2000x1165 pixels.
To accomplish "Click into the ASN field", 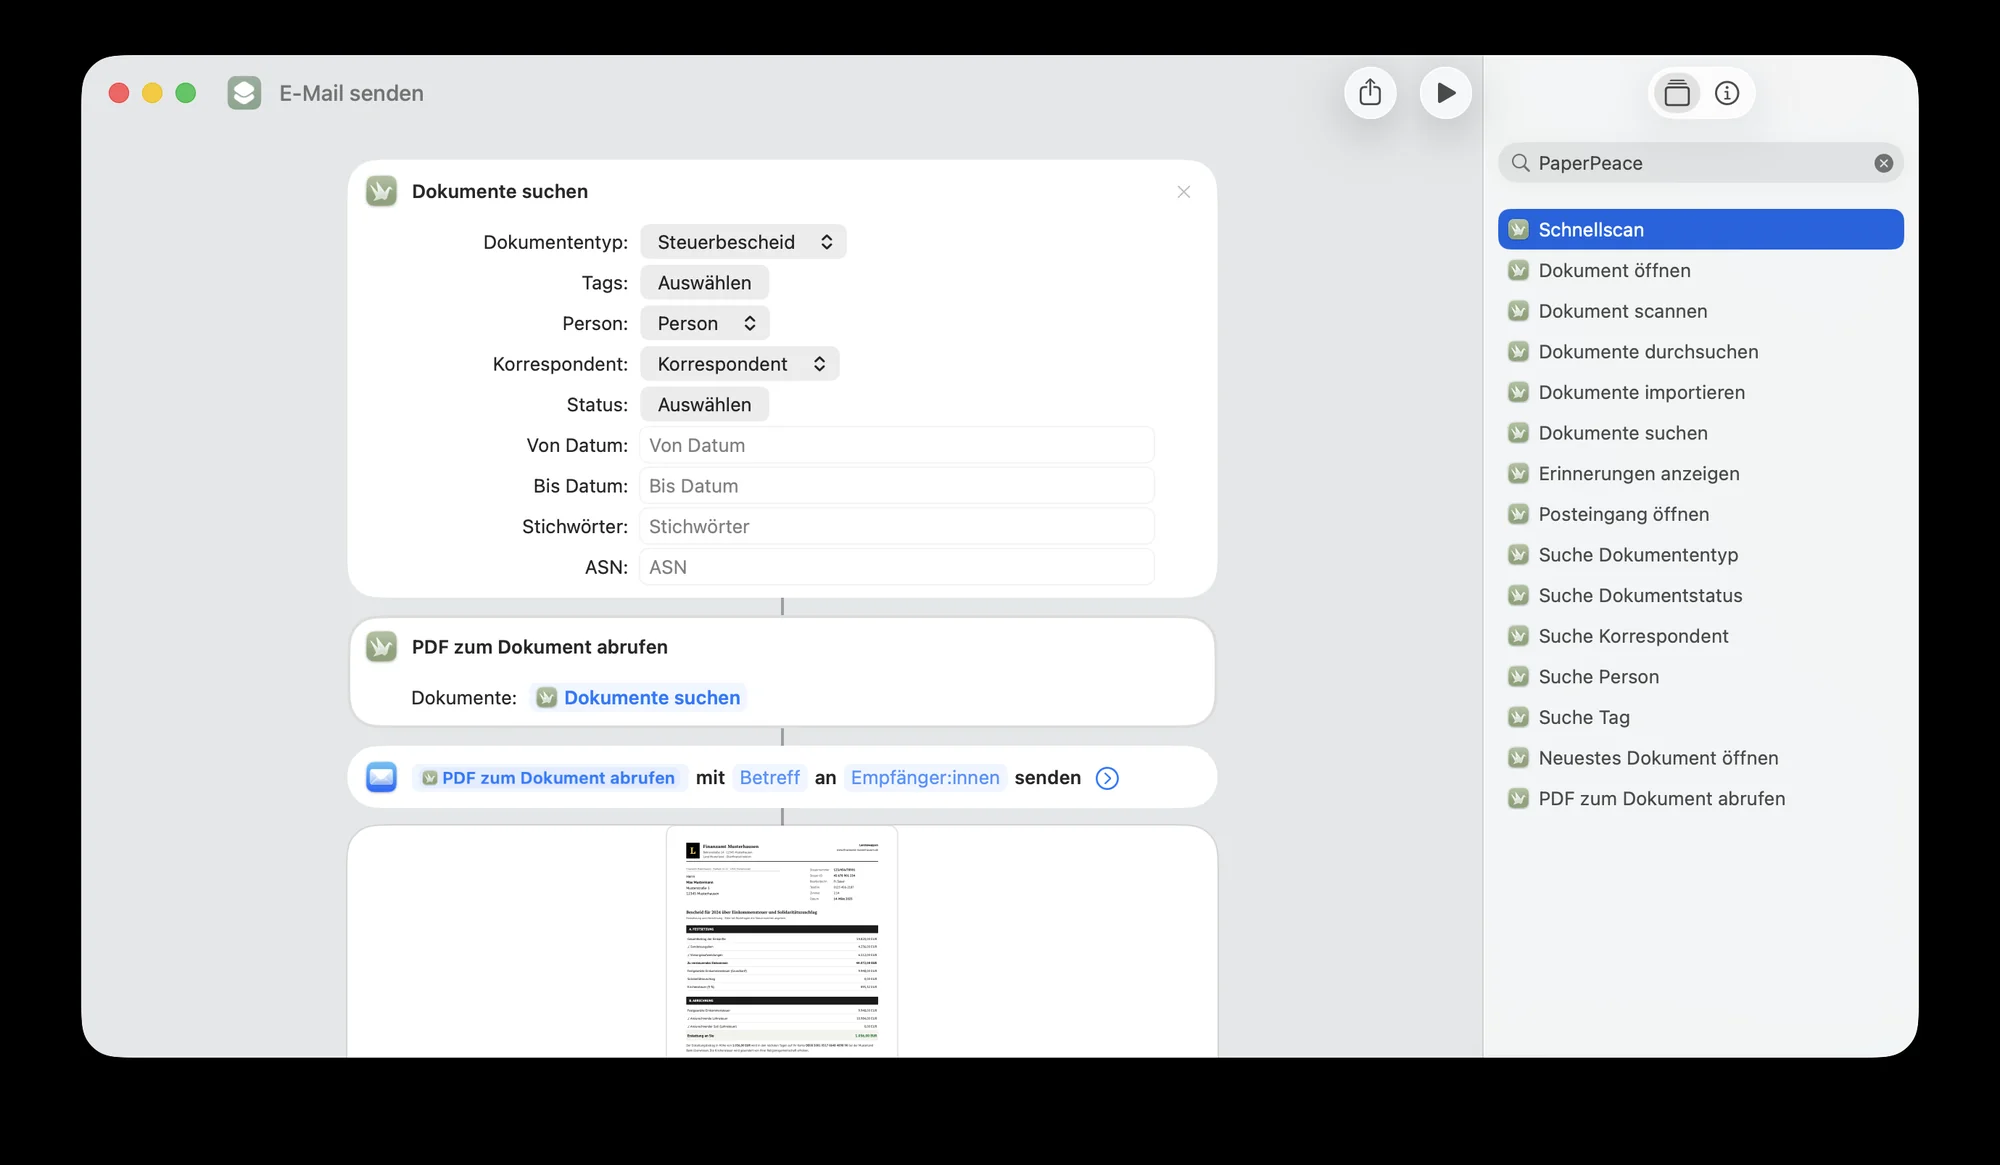I will pos(897,567).
